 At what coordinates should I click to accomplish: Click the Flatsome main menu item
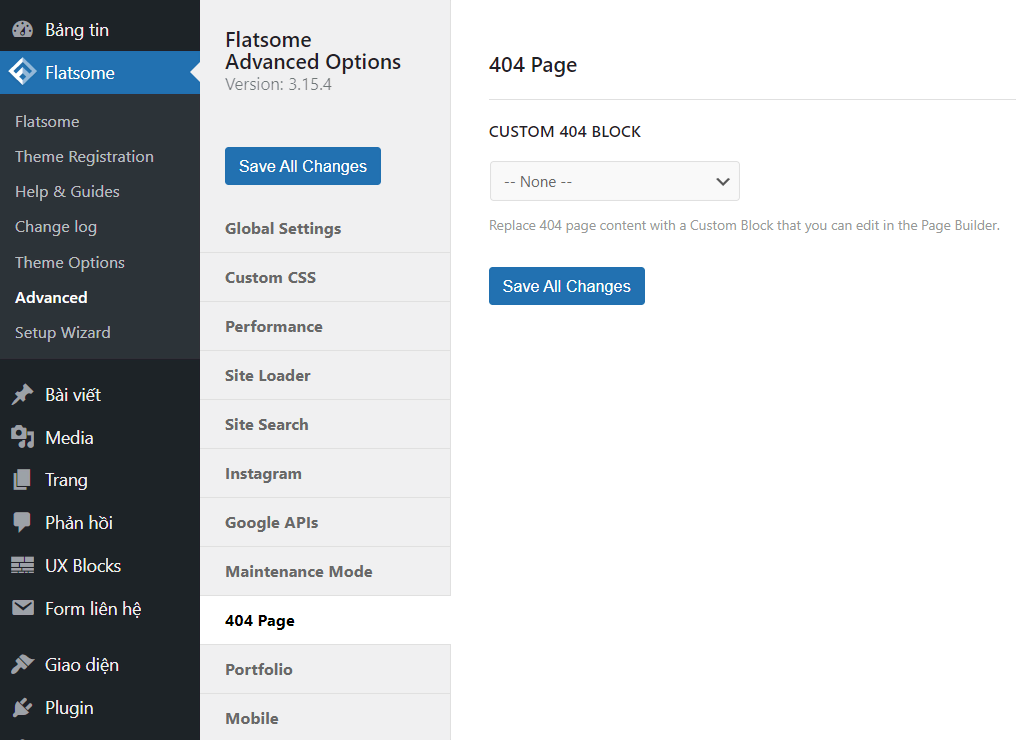tap(100, 73)
